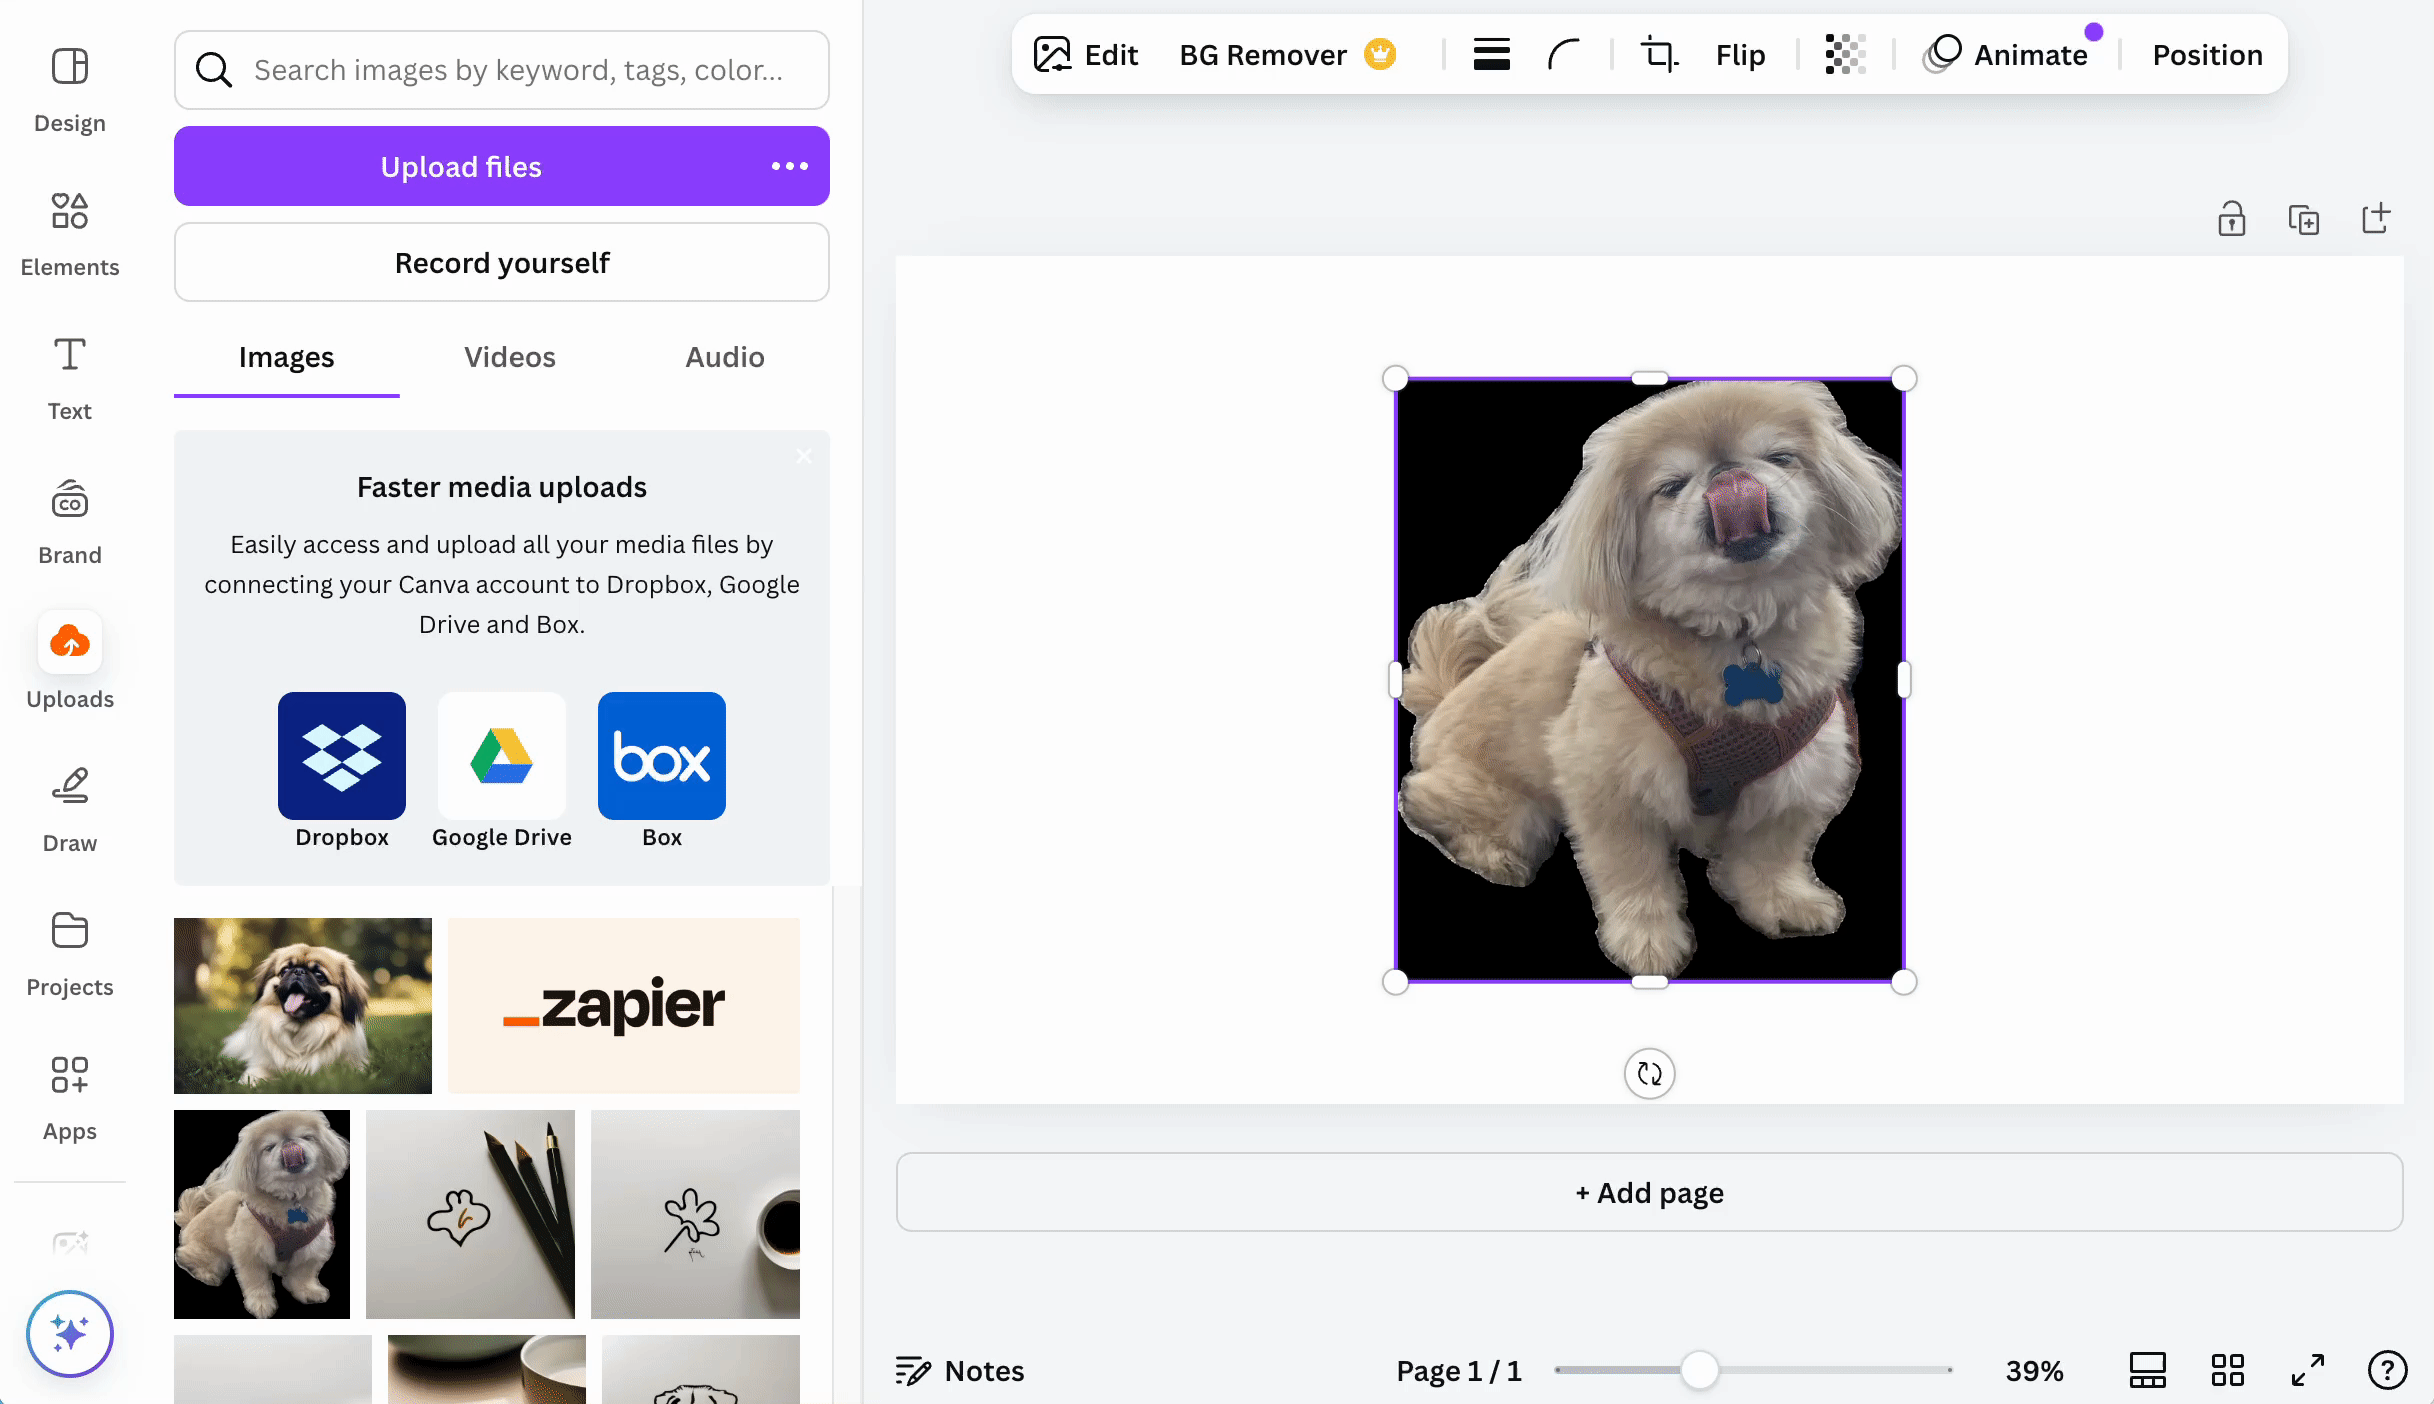Open the corner rounding icon
The height and width of the screenshot is (1404, 2434).
[x=1564, y=54]
